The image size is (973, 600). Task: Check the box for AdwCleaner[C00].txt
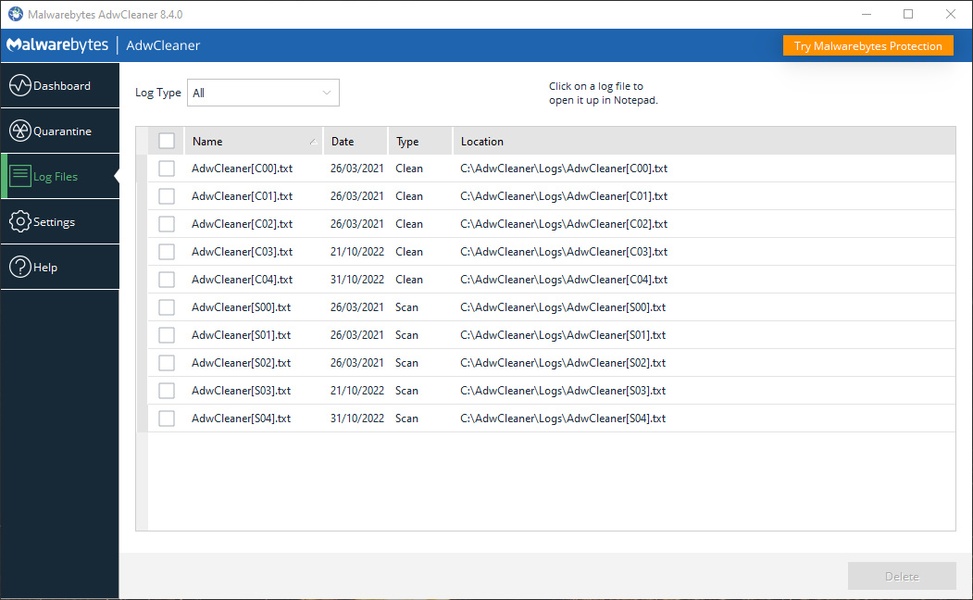(x=166, y=168)
